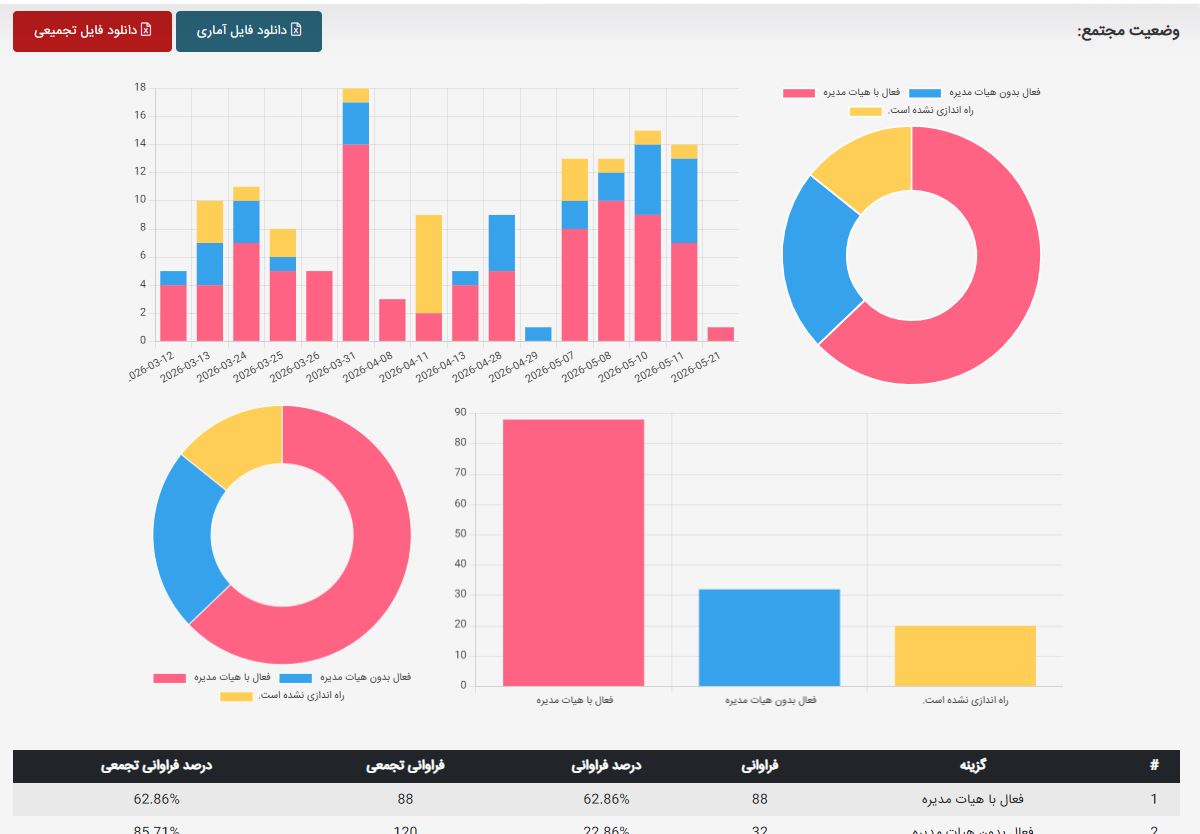This screenshot has width=1200, height=834.
Task: Click the small blue bar for 2026-04-29
Action: [538, 334]
